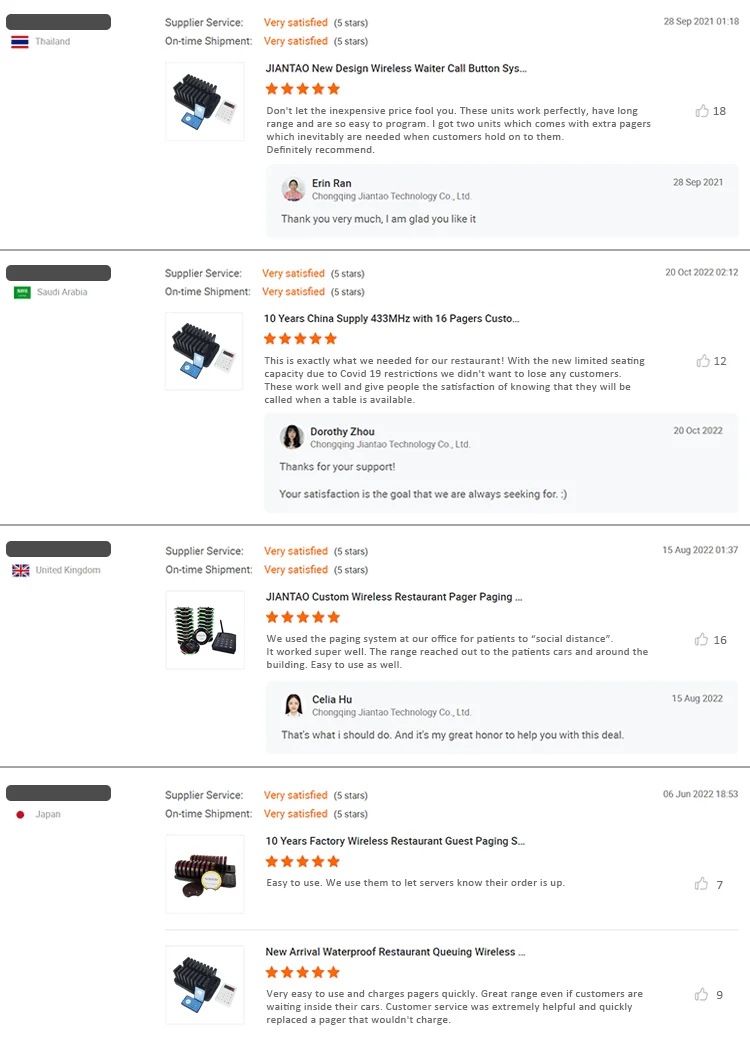Click the Thailand flag icon
This screenshot has height=1048, width=750.
19,42
